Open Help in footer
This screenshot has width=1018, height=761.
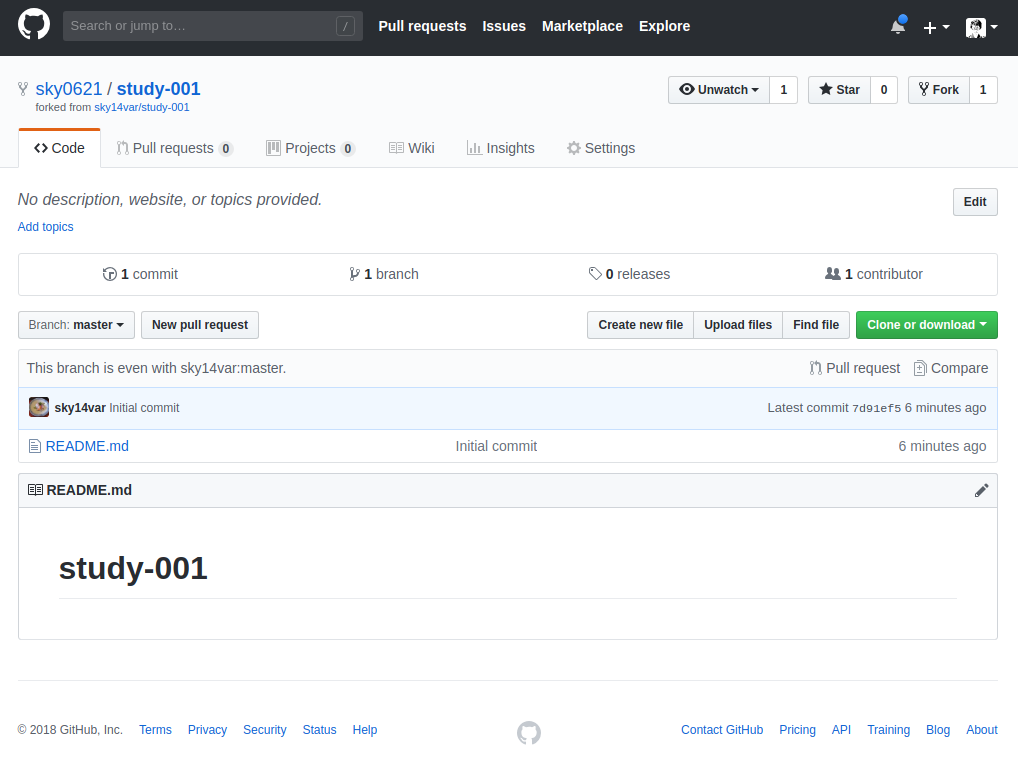[365, 730]
